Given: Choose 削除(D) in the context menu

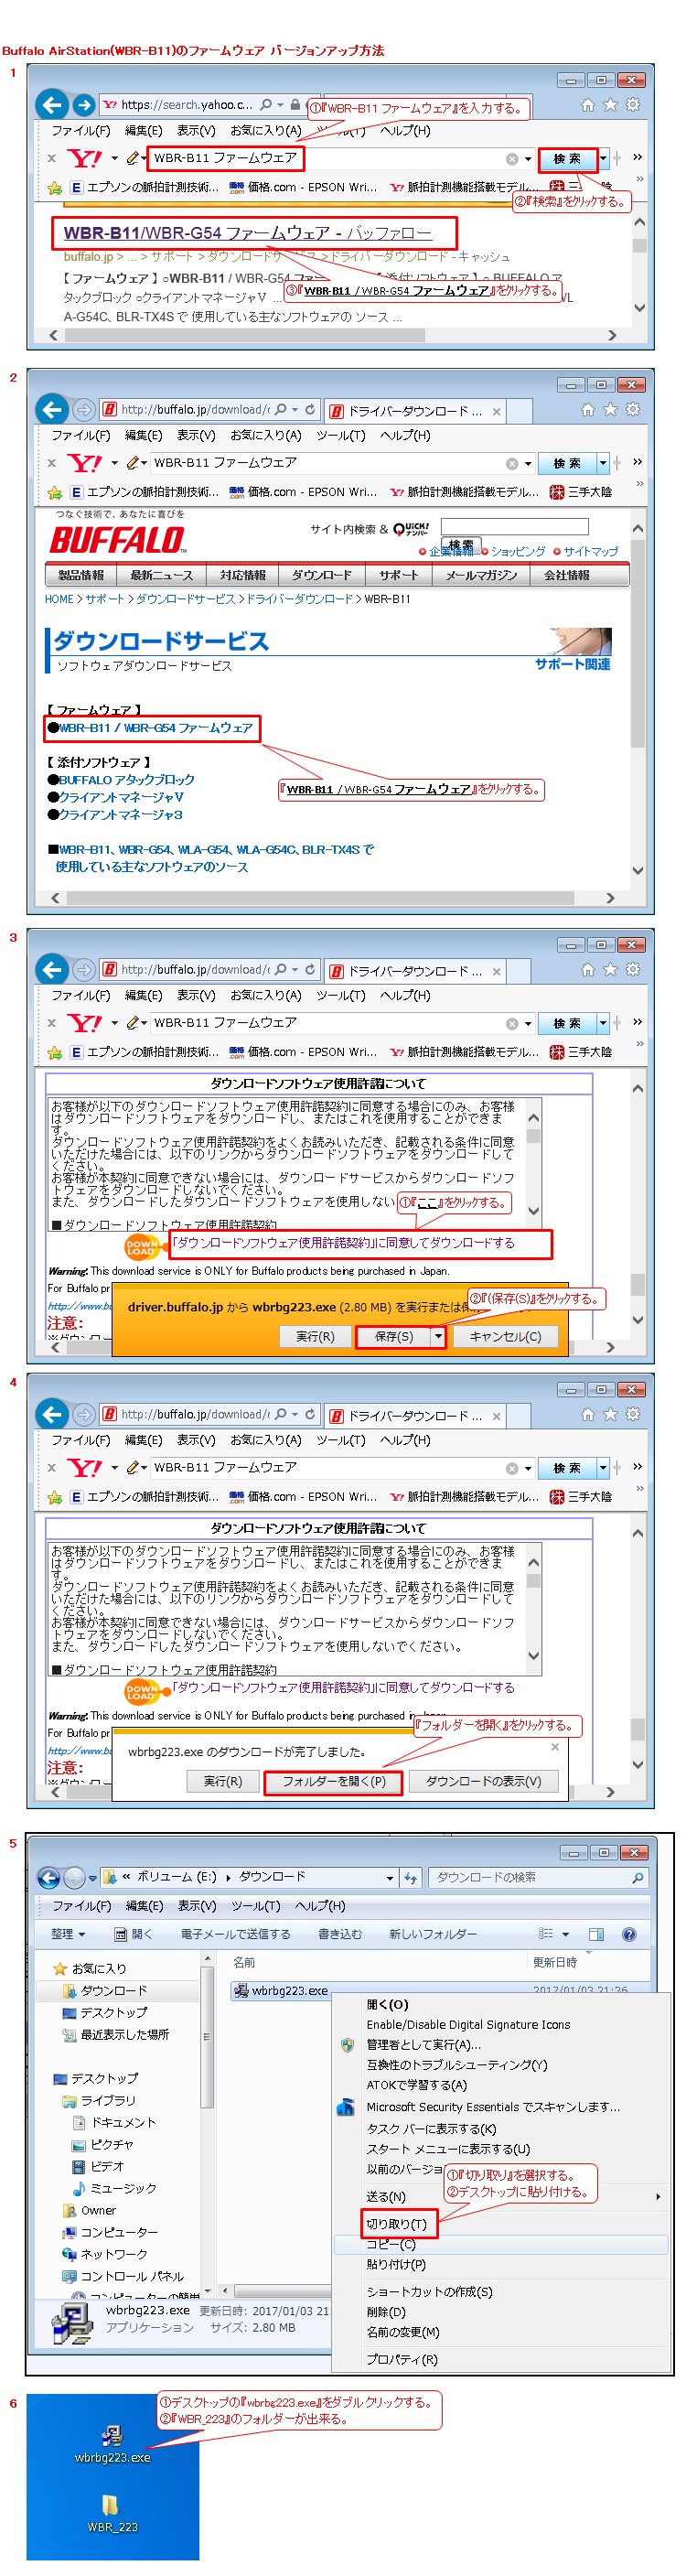Looking at the screenshot, I should click(386, 2312).
